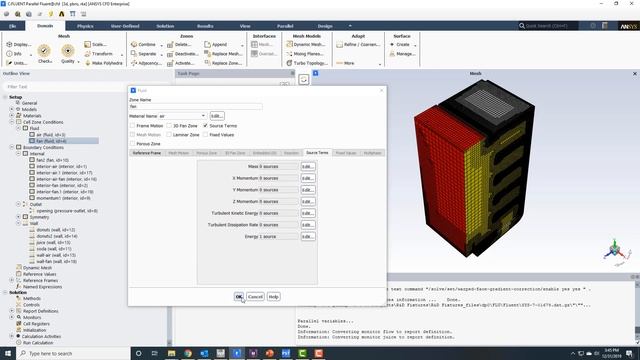The image size is (640, 360).
Task: Click the Surface Manage icon
Action: (x=392, y=54)
